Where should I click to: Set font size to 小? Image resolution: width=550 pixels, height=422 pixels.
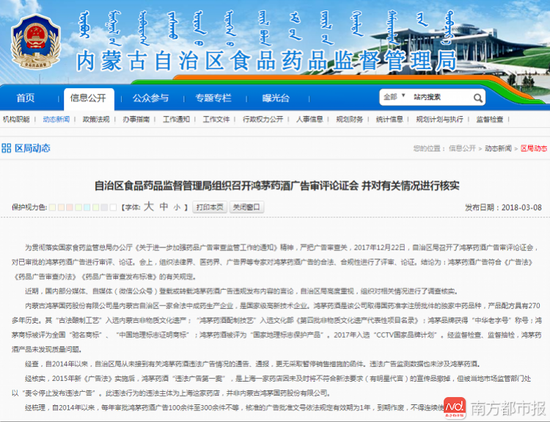click(177, 207)
